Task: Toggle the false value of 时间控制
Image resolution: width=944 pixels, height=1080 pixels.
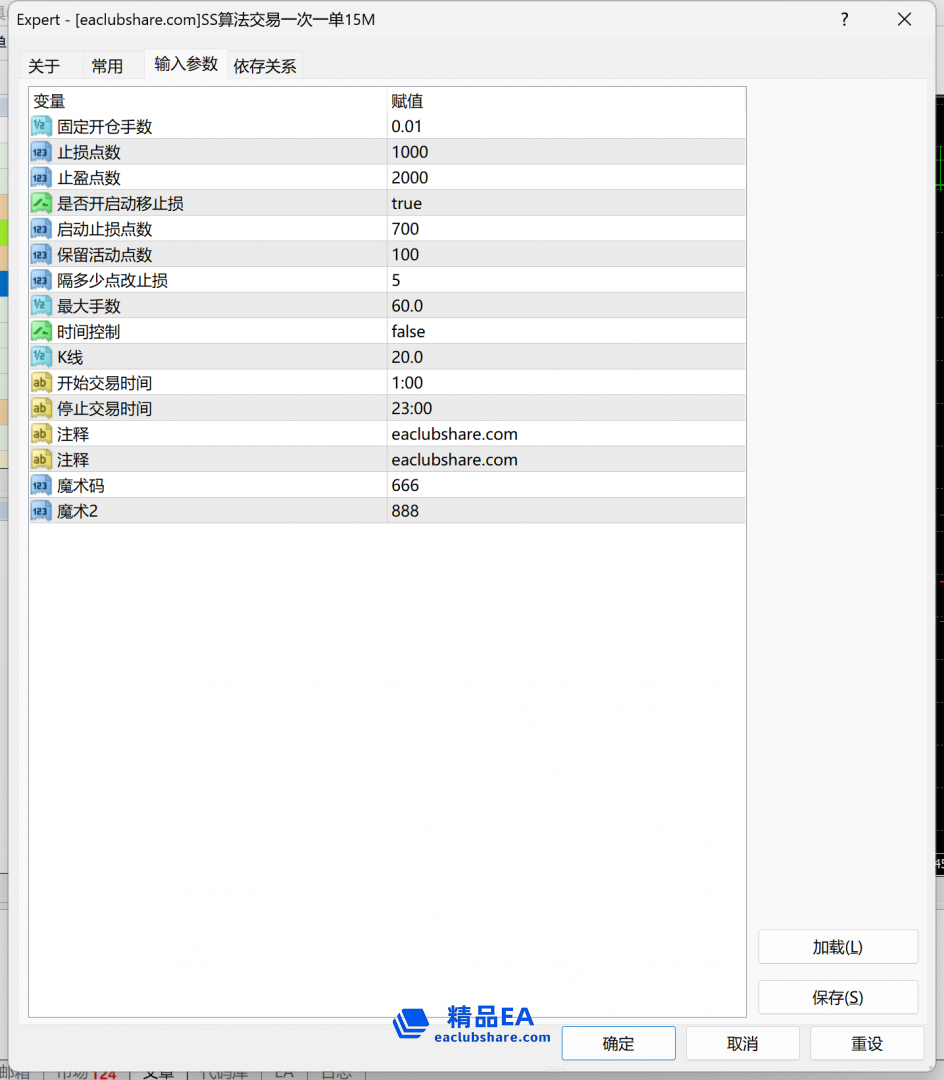Action: point(408,332)
